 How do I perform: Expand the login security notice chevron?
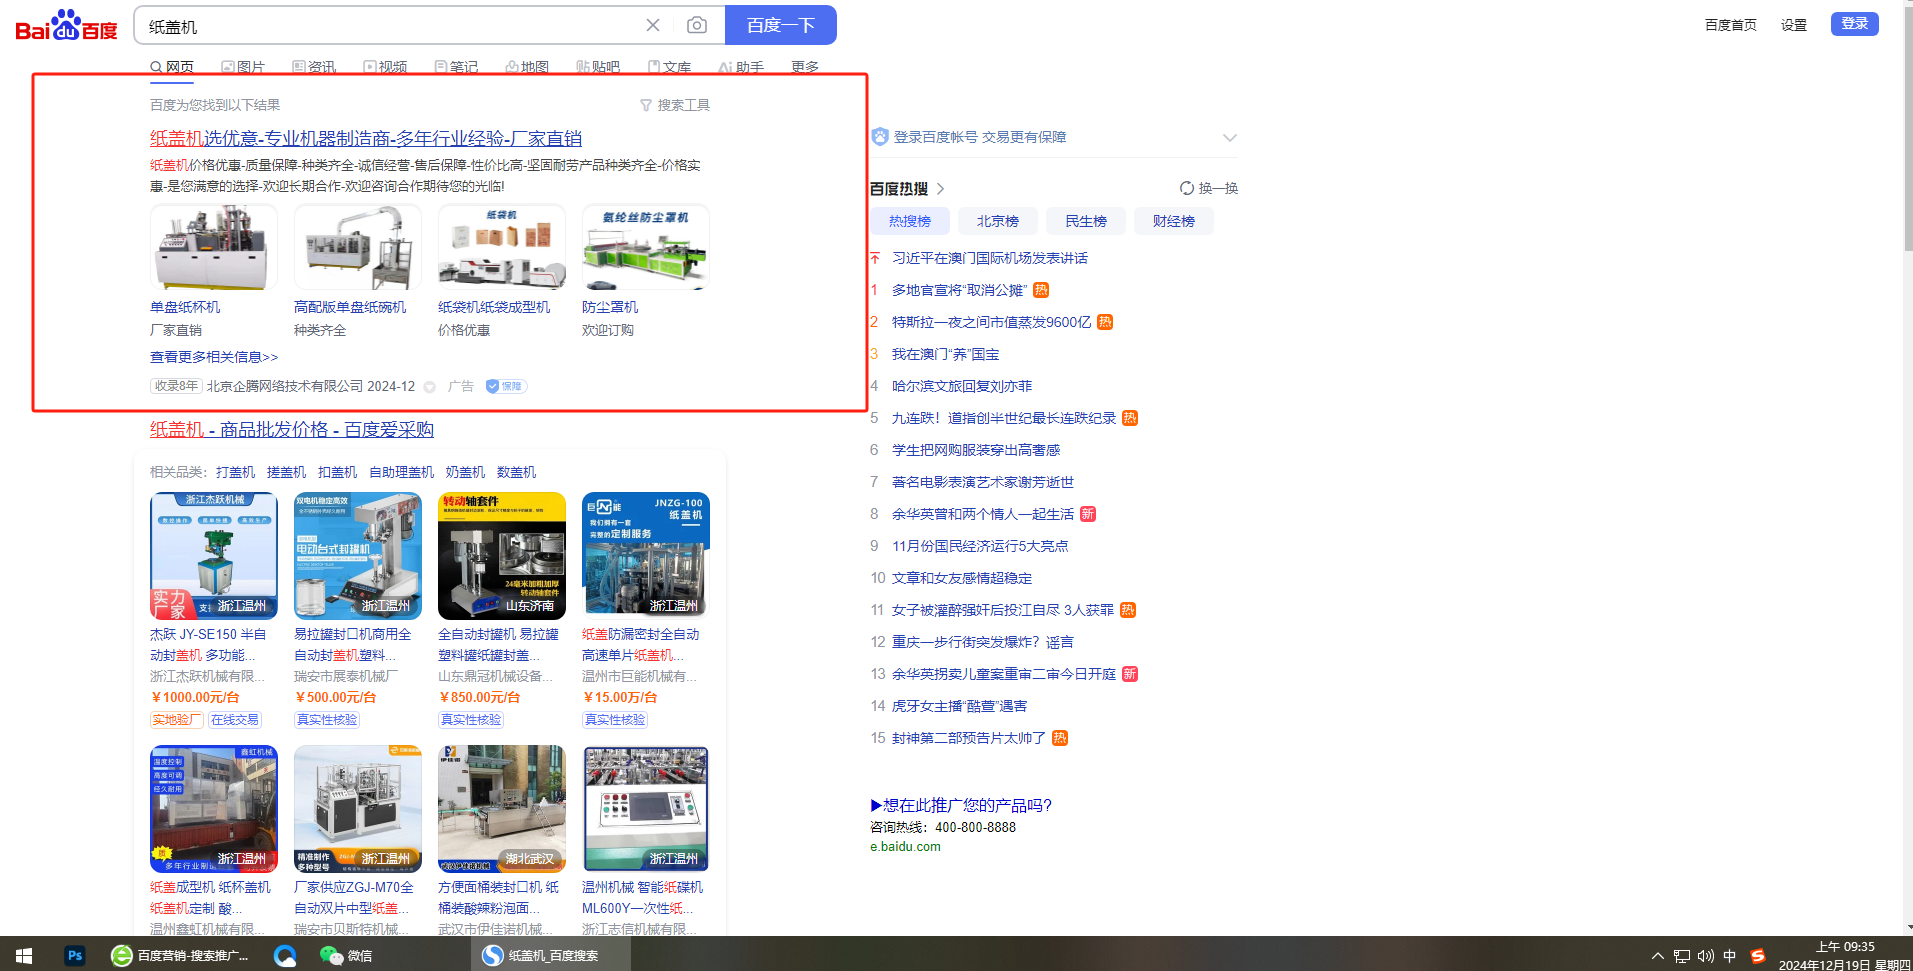[x=1229, y=138]
